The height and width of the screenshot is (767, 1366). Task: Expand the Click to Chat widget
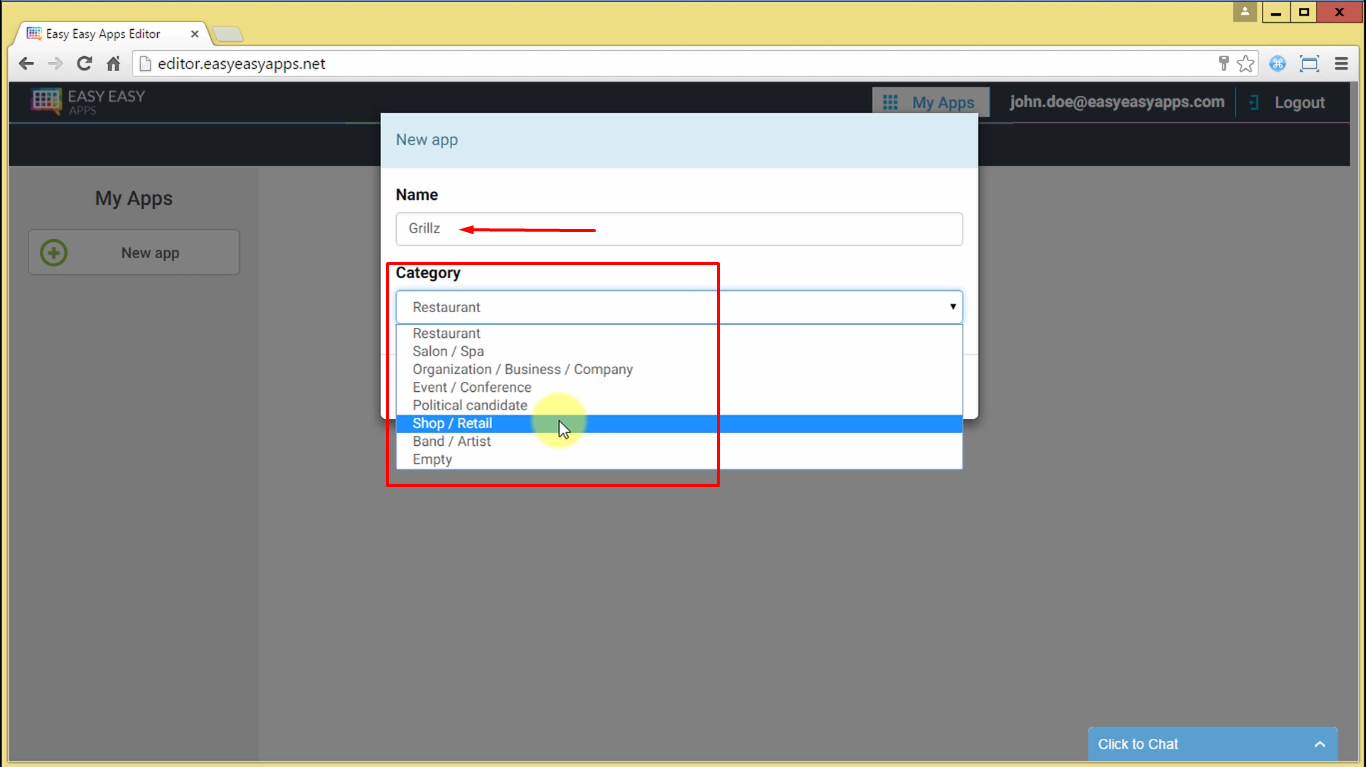click(x=1212, y=744)
